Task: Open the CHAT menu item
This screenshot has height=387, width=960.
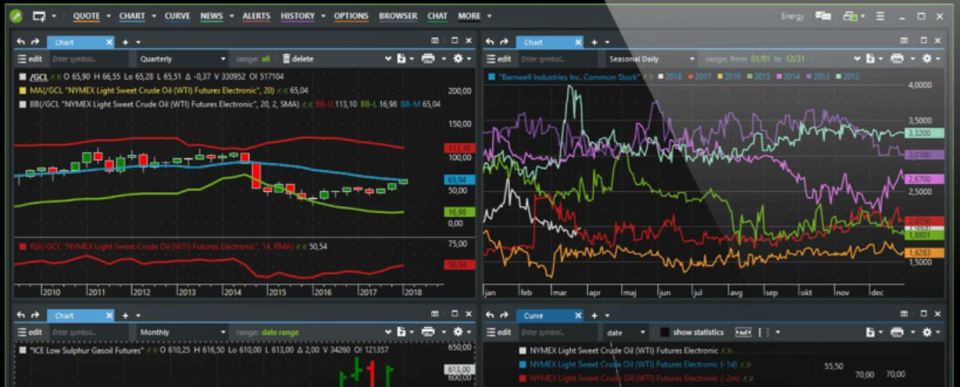Action: click(x=437, y=16)
